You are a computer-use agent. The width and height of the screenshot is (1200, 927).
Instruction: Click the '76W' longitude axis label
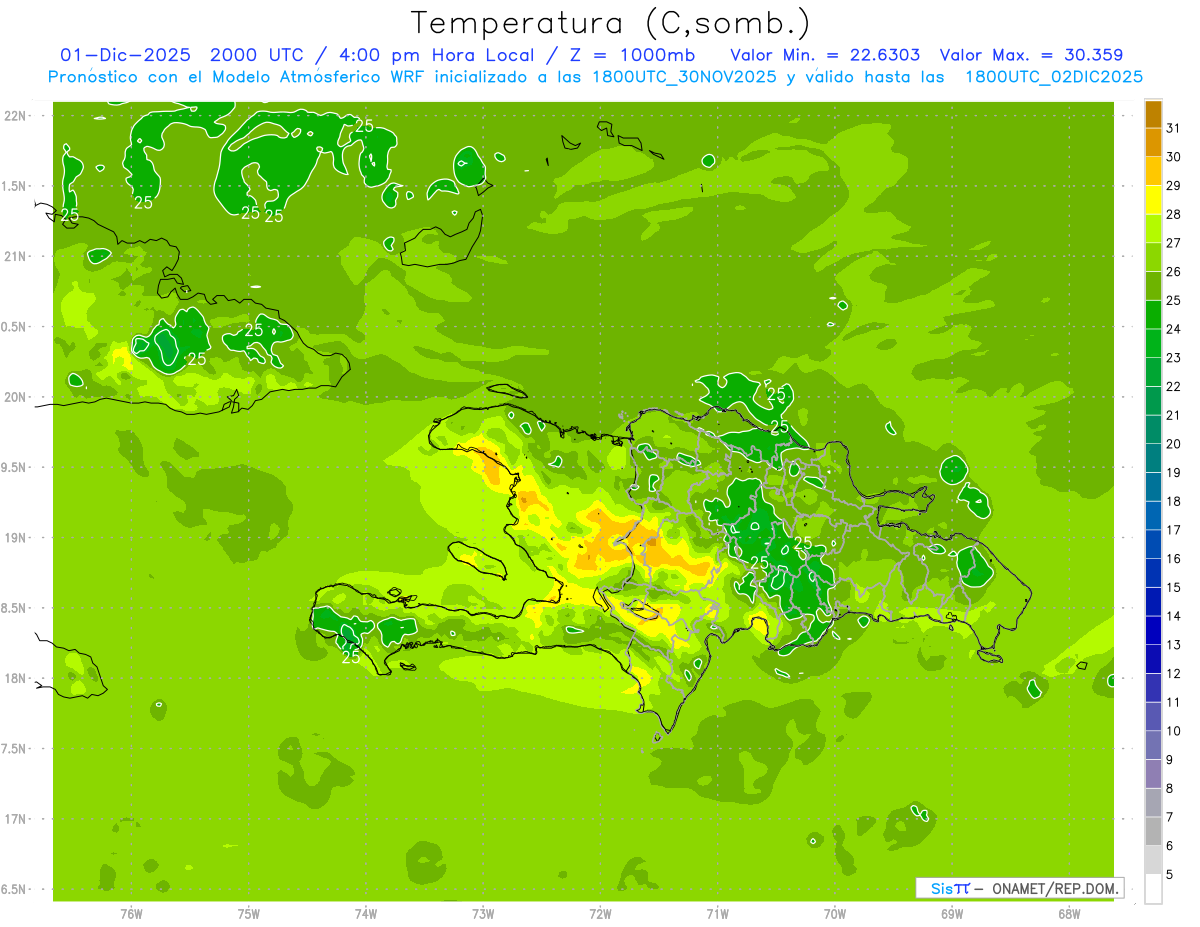coord(131,913)
